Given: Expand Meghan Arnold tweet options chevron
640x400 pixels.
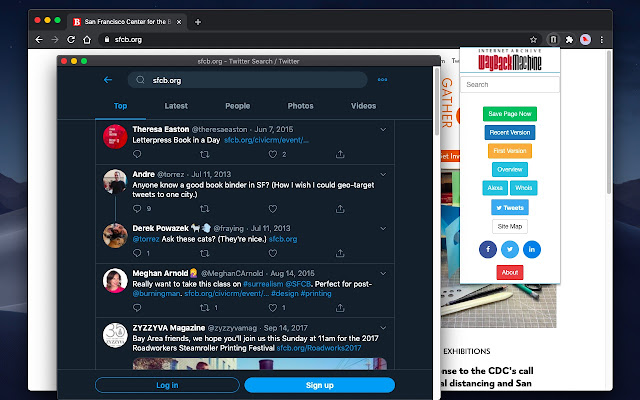Looking at the screenshot, I should [x=383, y=273].
